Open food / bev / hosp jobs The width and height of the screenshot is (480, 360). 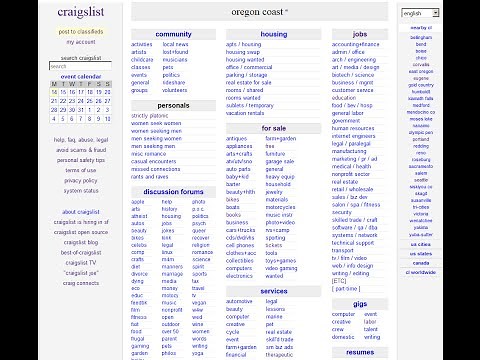tap(352, 105)
